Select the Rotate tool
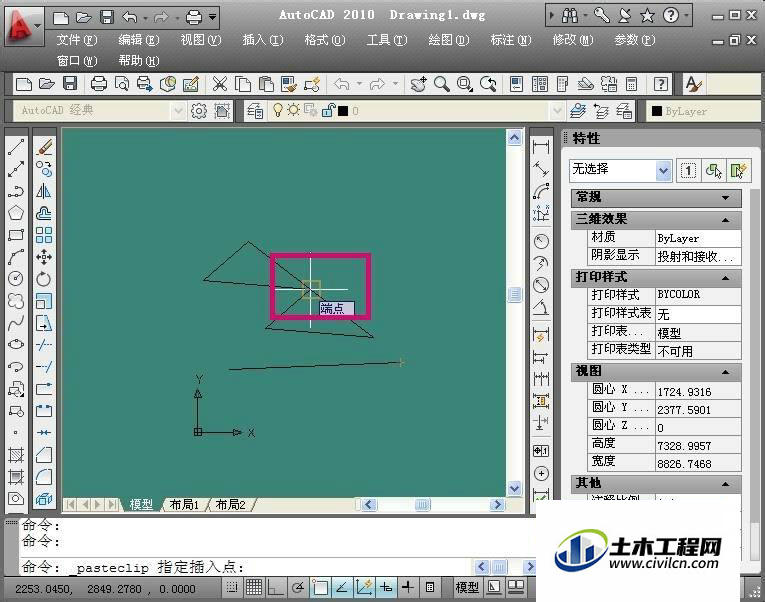This screenshot has width=765, height=602. point(44,279)
